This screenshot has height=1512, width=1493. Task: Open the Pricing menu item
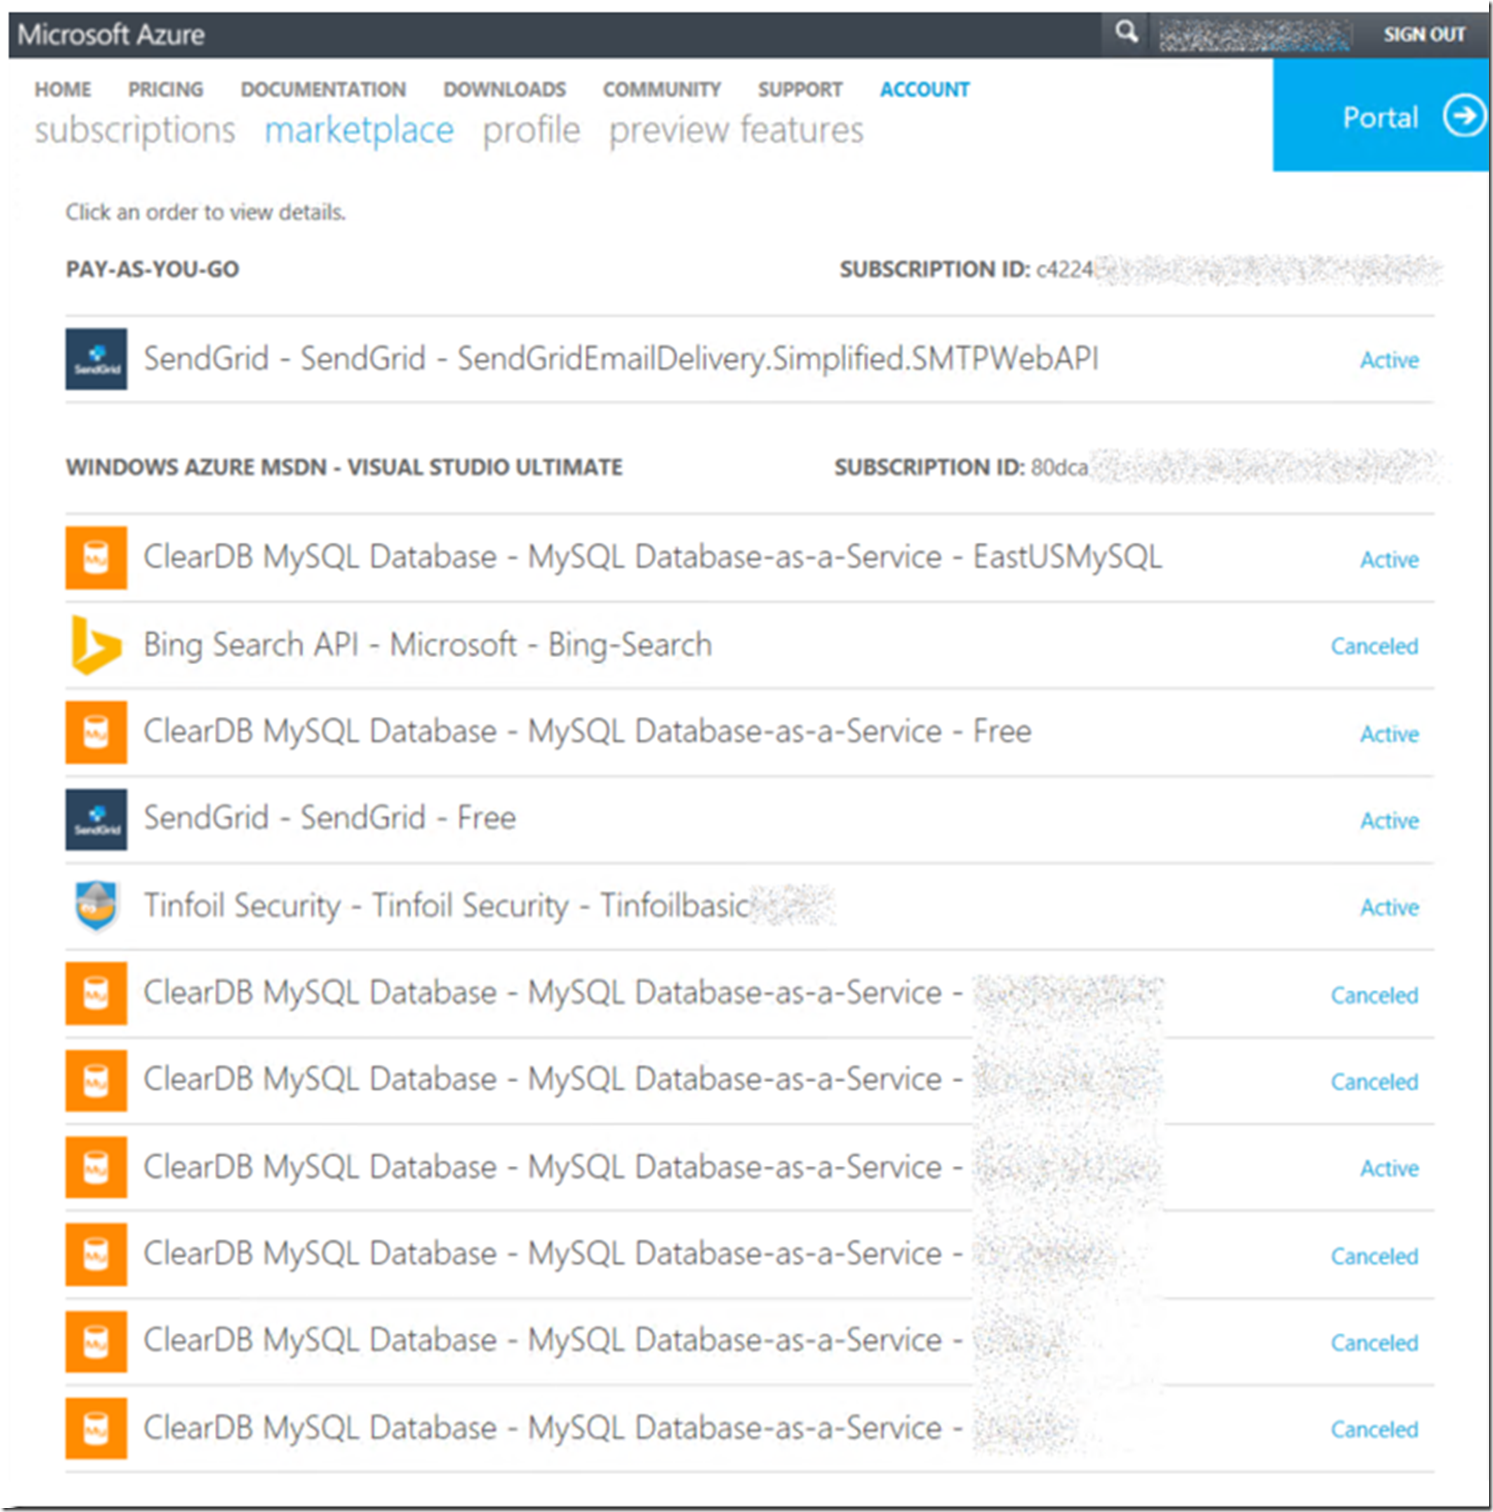(x=165, y=89)
